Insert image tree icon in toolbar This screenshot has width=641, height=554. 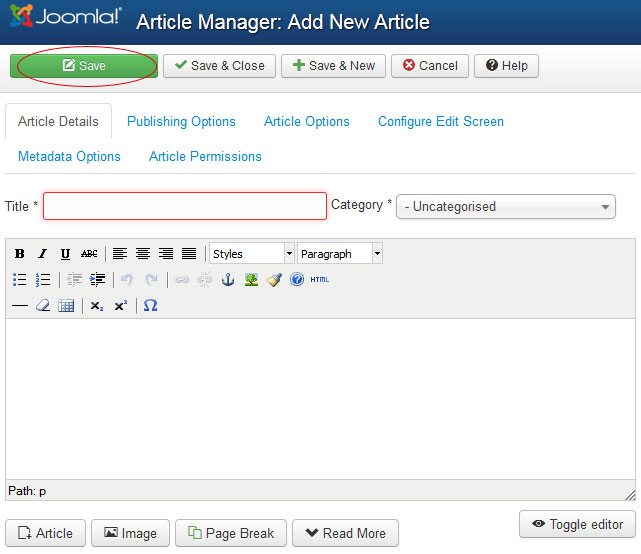[251, 280]
